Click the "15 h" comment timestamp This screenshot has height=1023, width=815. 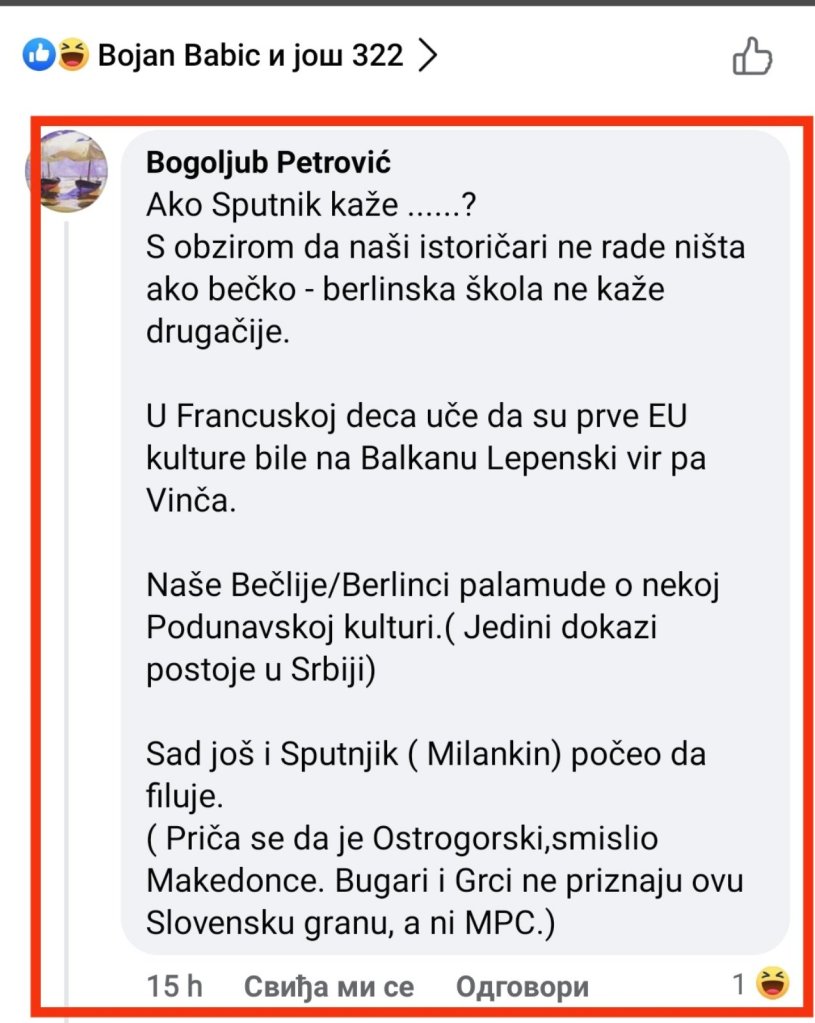(174, 987)
